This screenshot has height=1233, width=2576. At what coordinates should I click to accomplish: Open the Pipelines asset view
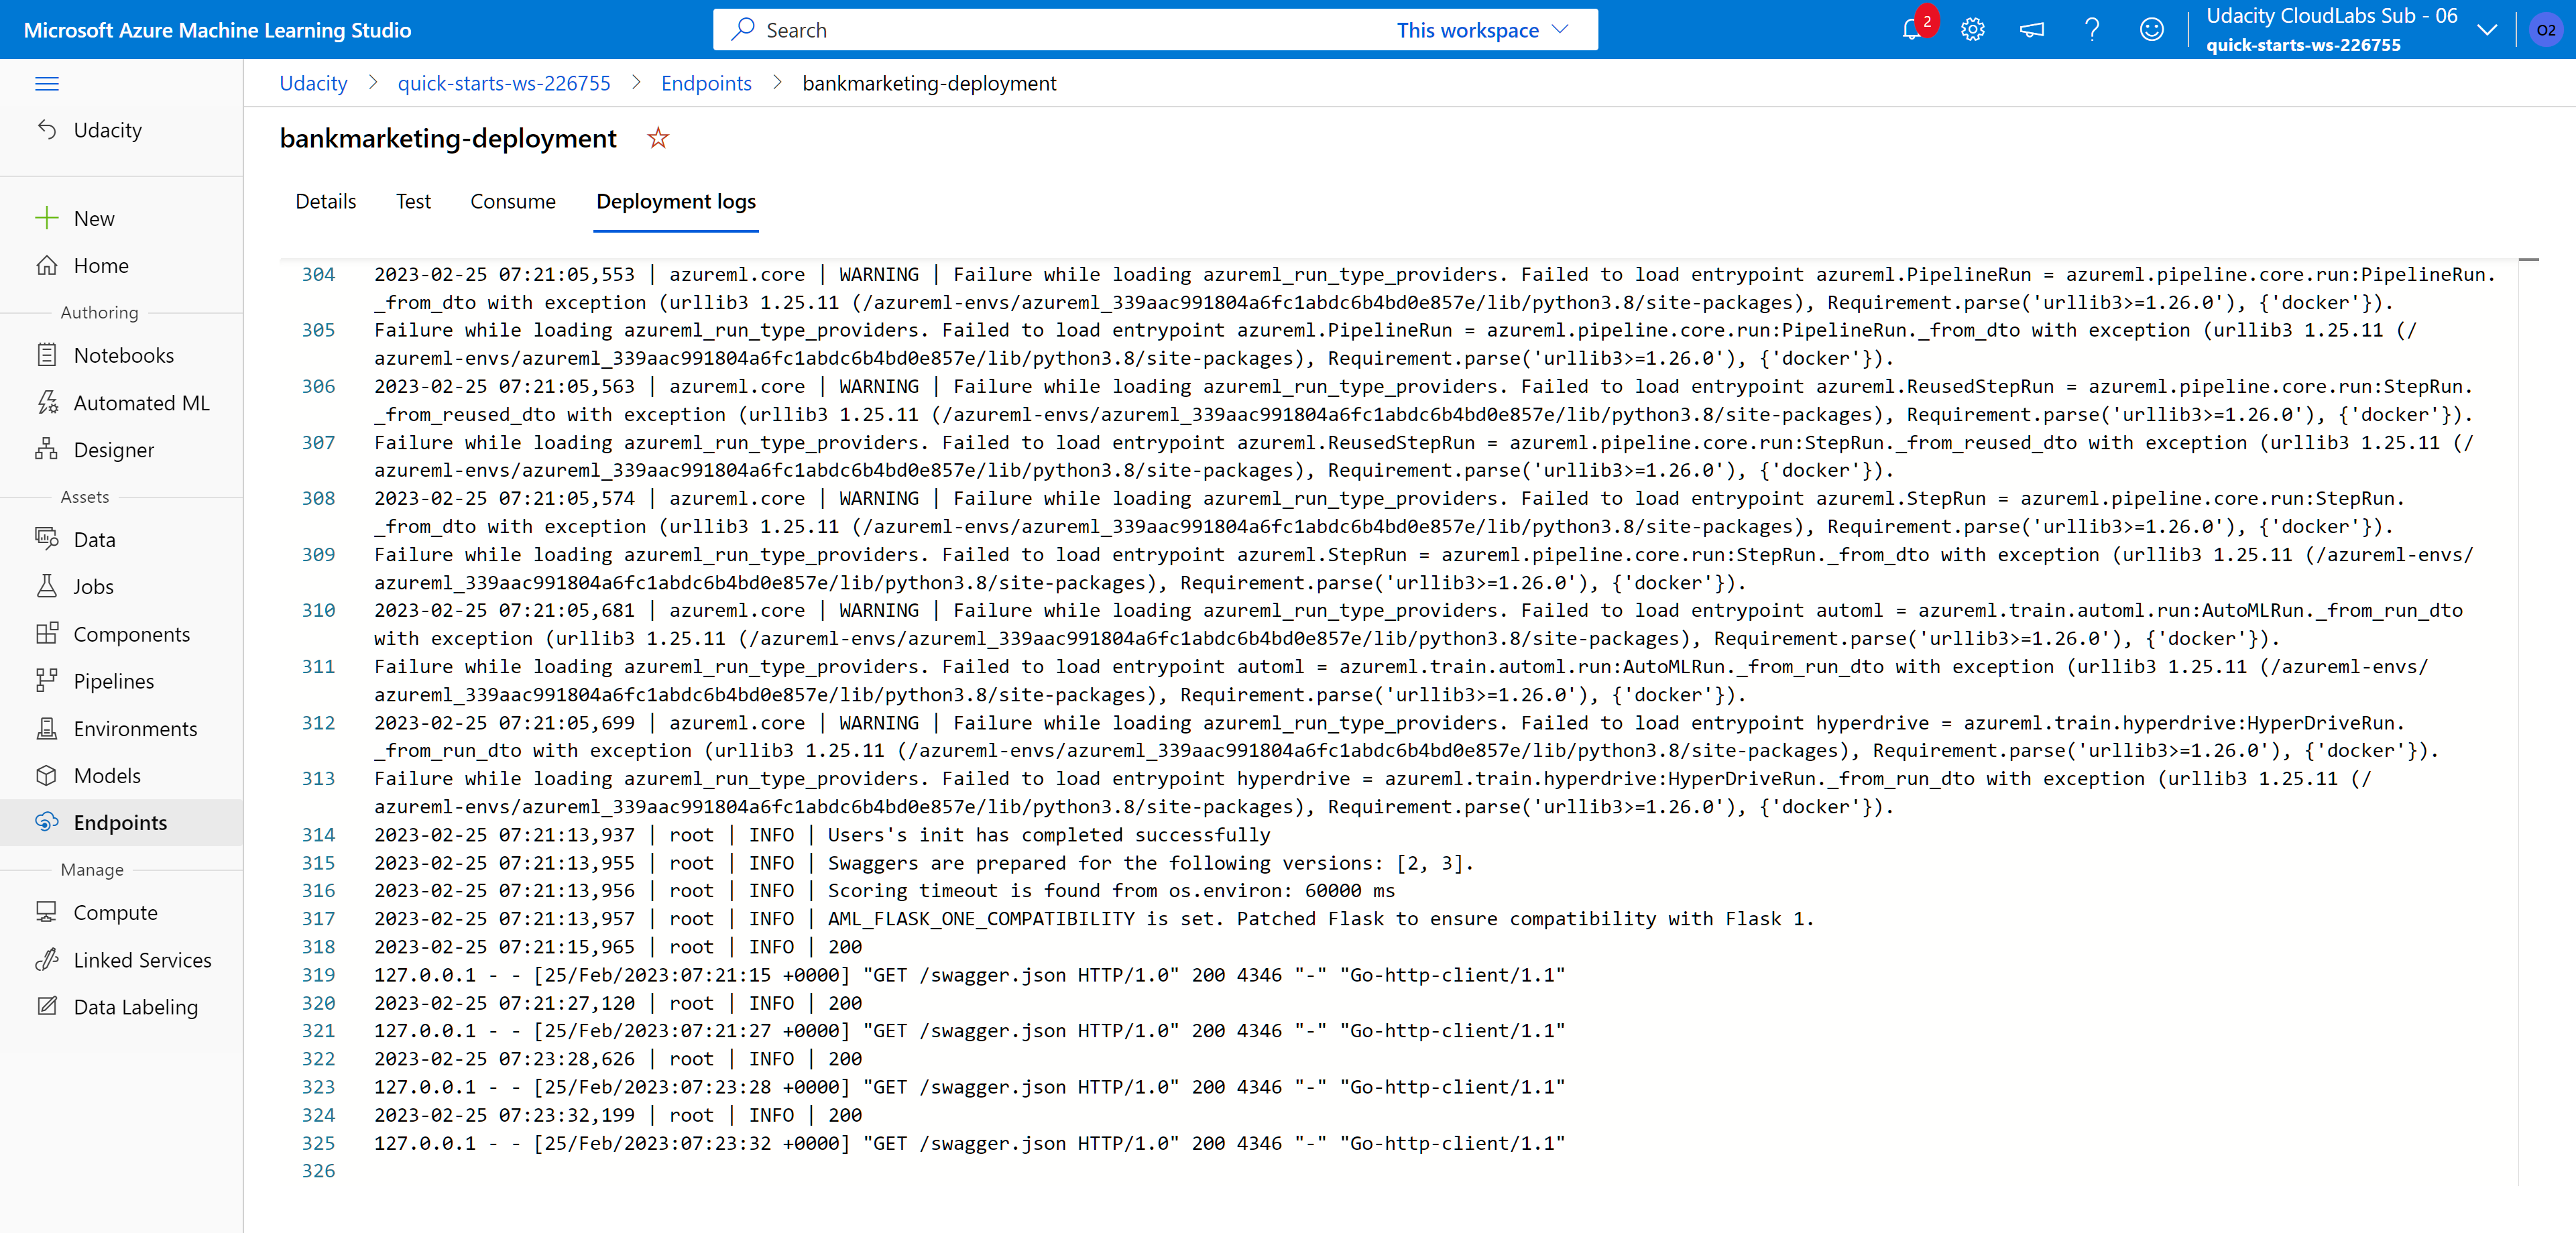(x=113, y=681)
